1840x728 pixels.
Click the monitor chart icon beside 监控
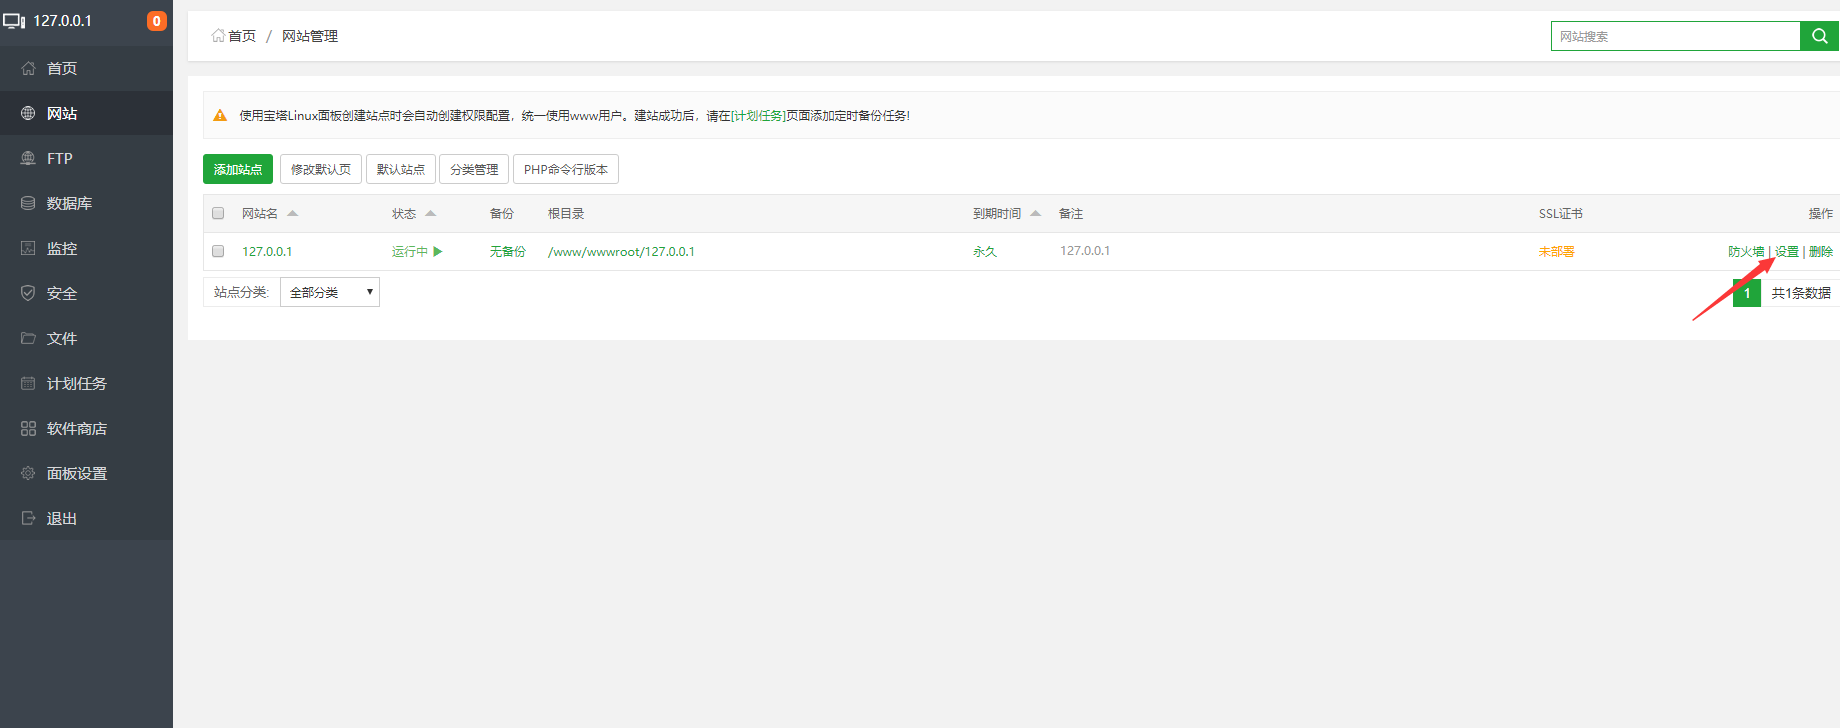coord(28,248)
